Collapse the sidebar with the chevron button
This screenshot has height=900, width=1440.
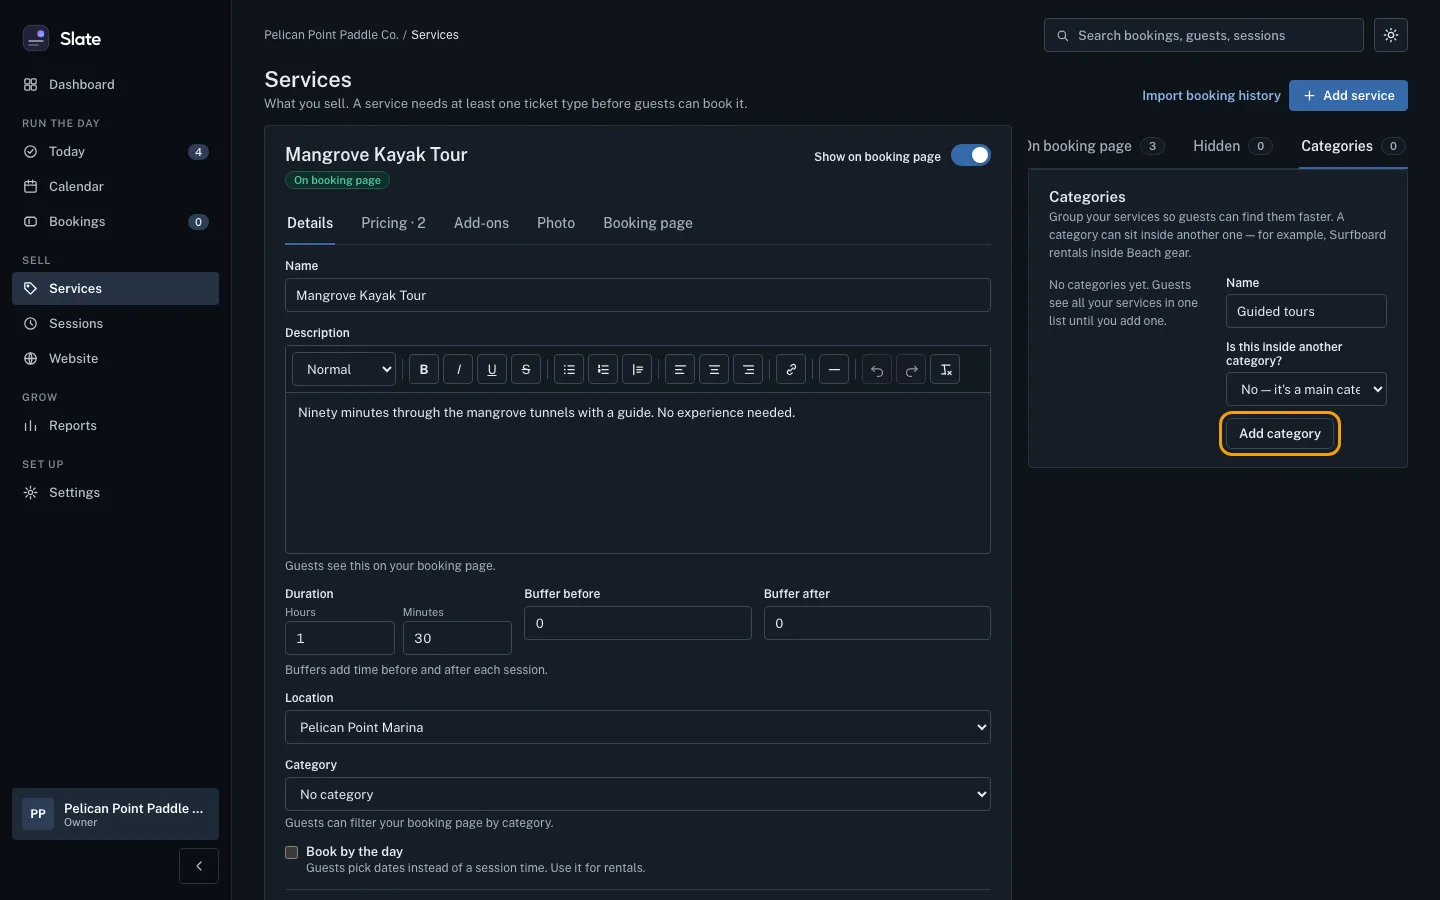point(199,866)
